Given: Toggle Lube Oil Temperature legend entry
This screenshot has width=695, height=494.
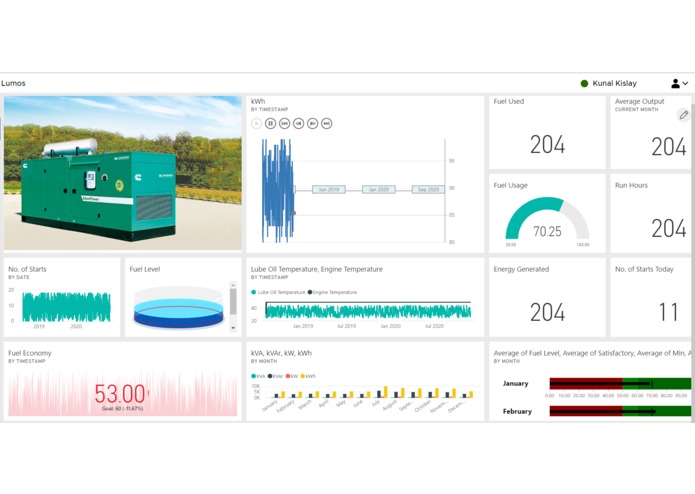Looking at the screenshot, I should (278, 292).
